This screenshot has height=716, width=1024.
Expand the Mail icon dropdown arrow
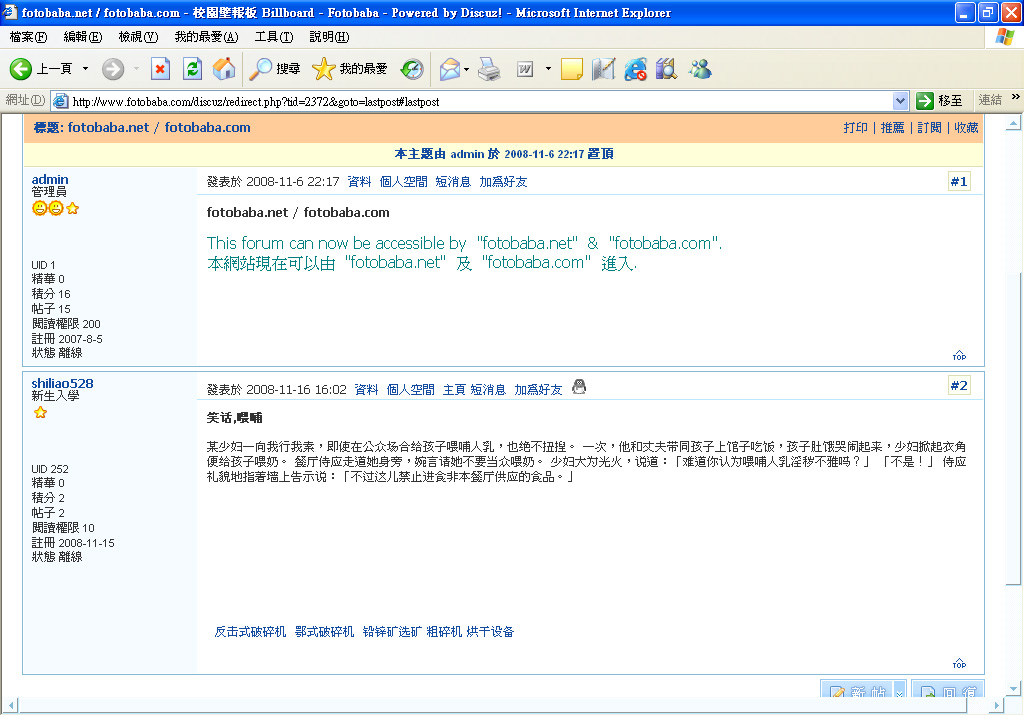pos(466,69)
